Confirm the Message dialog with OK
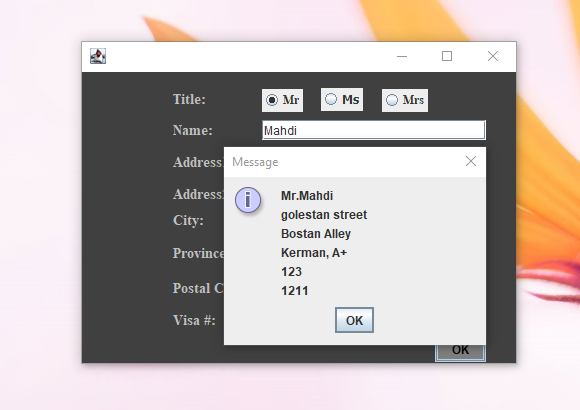 (354, 320)
